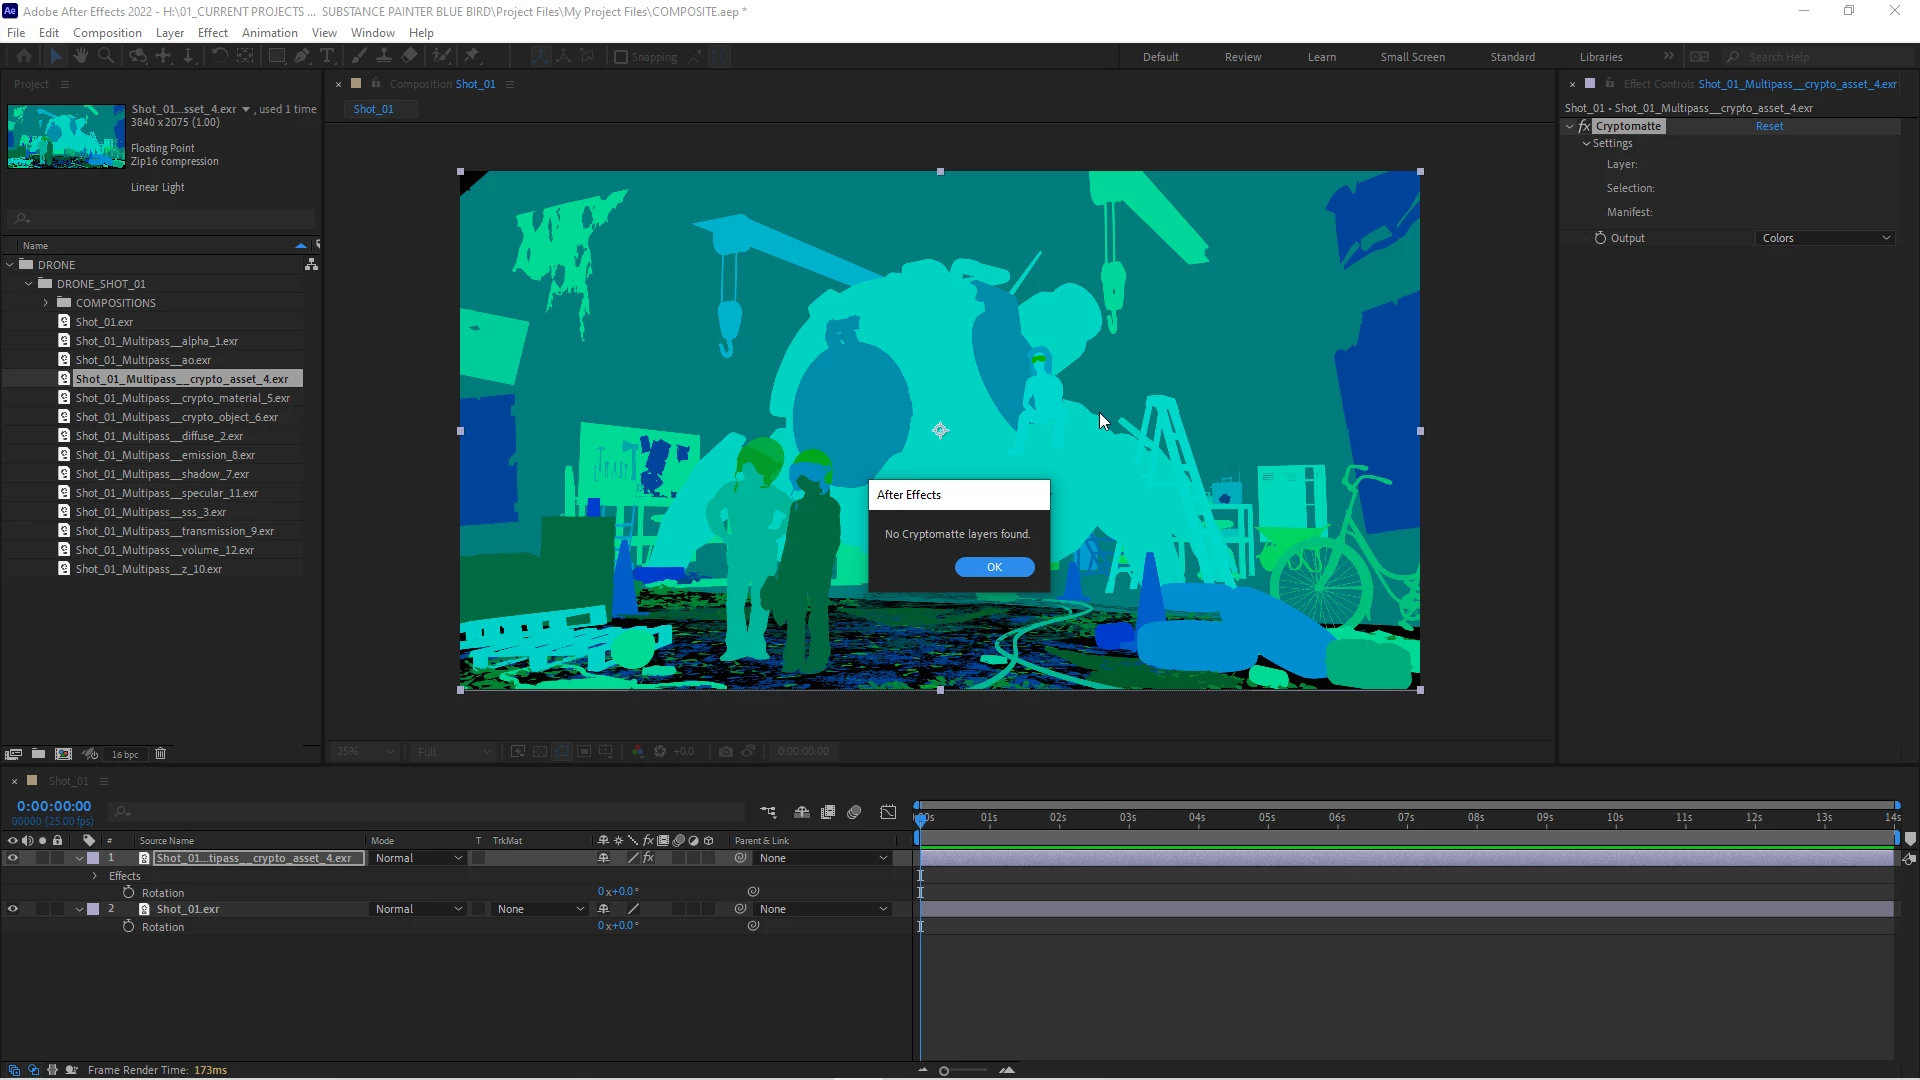
Task: Click the Home icon in toolbar
Action: (24, 56)
